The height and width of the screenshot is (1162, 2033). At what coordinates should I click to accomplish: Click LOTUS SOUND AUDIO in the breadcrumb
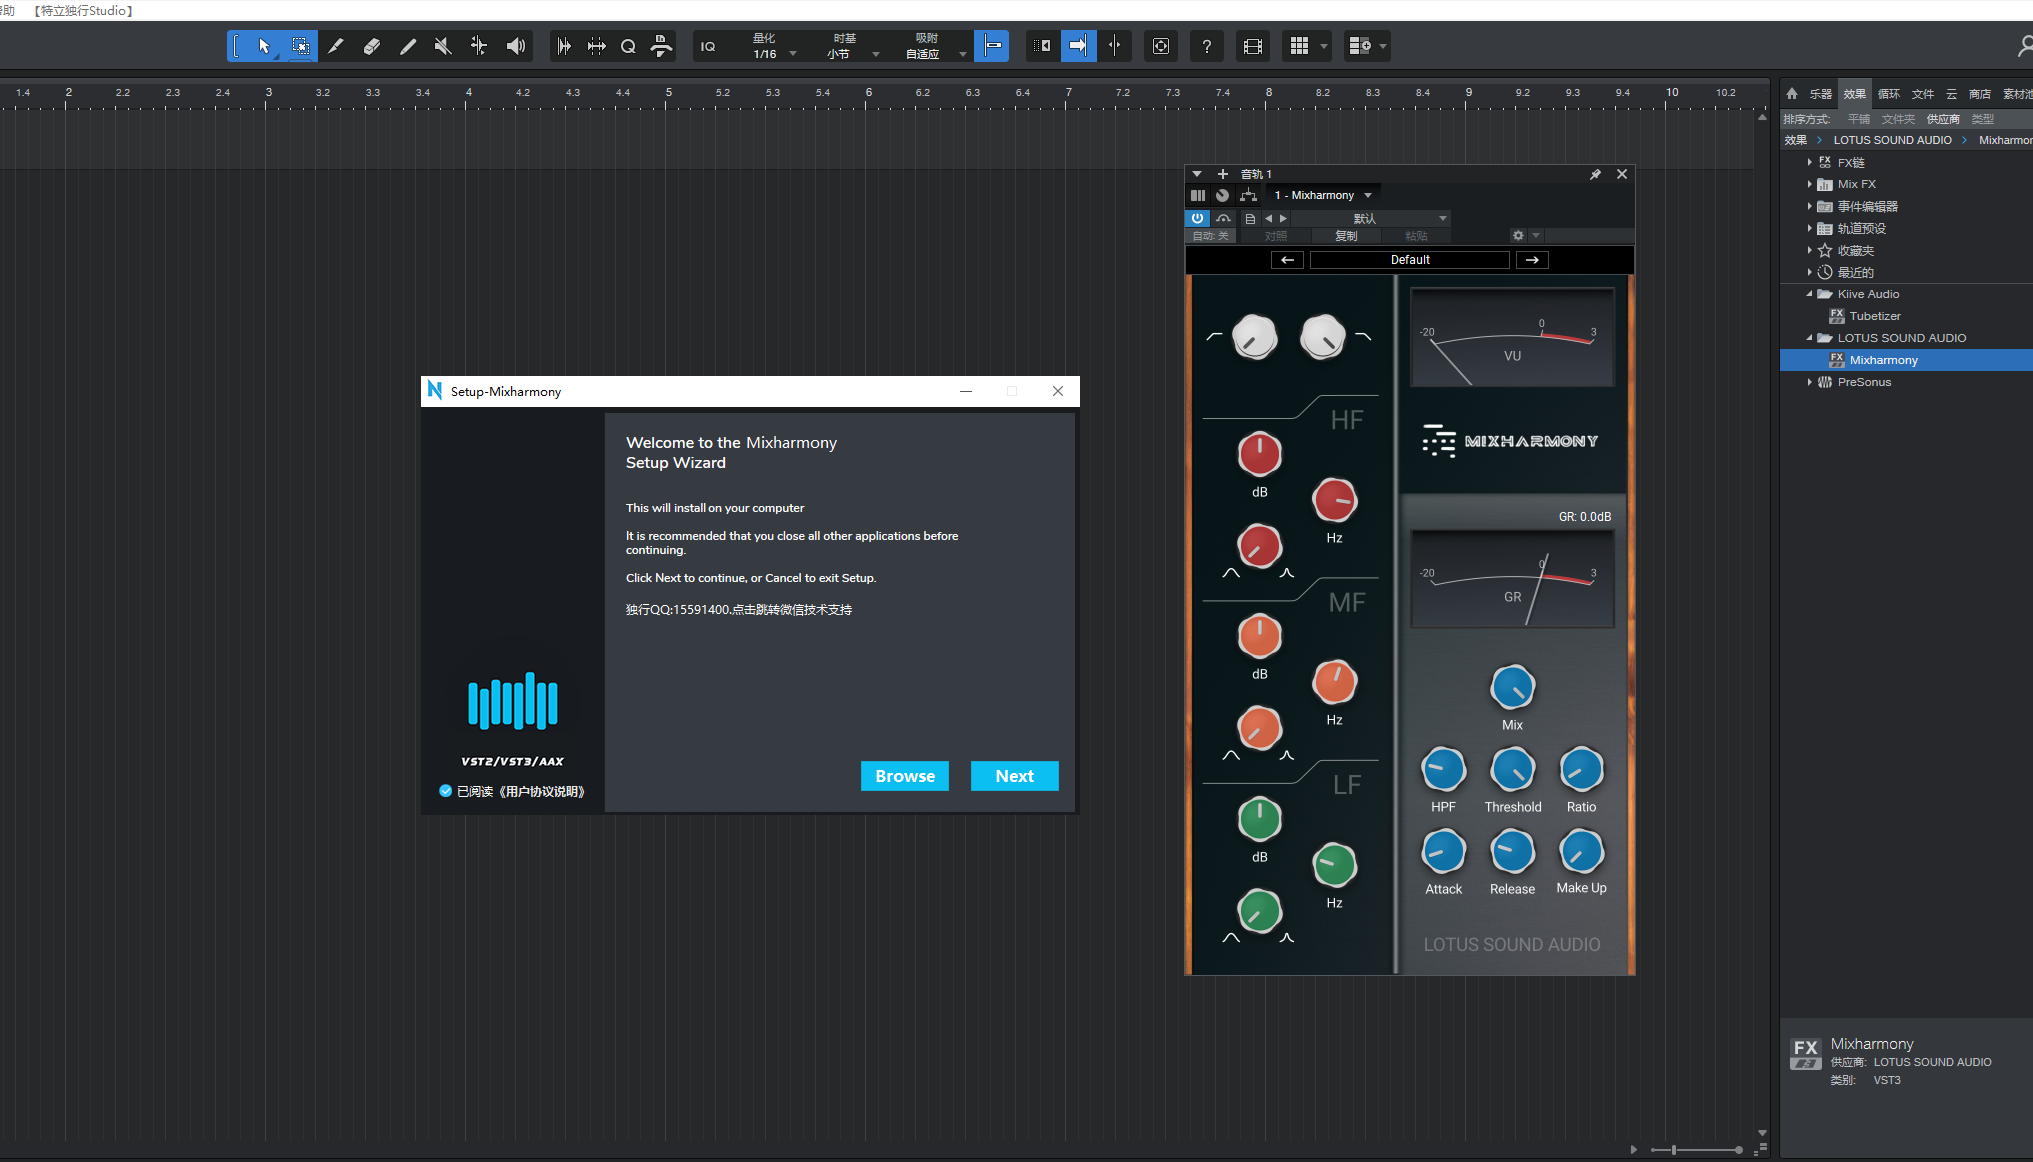pyautogui.click(x=1892, y=140)
